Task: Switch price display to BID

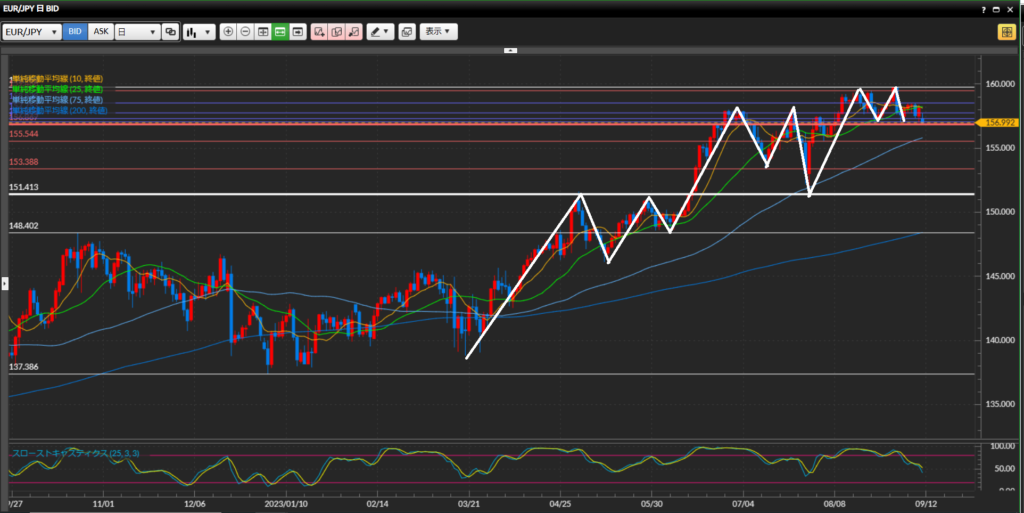Action: click(x=76, y=32)
